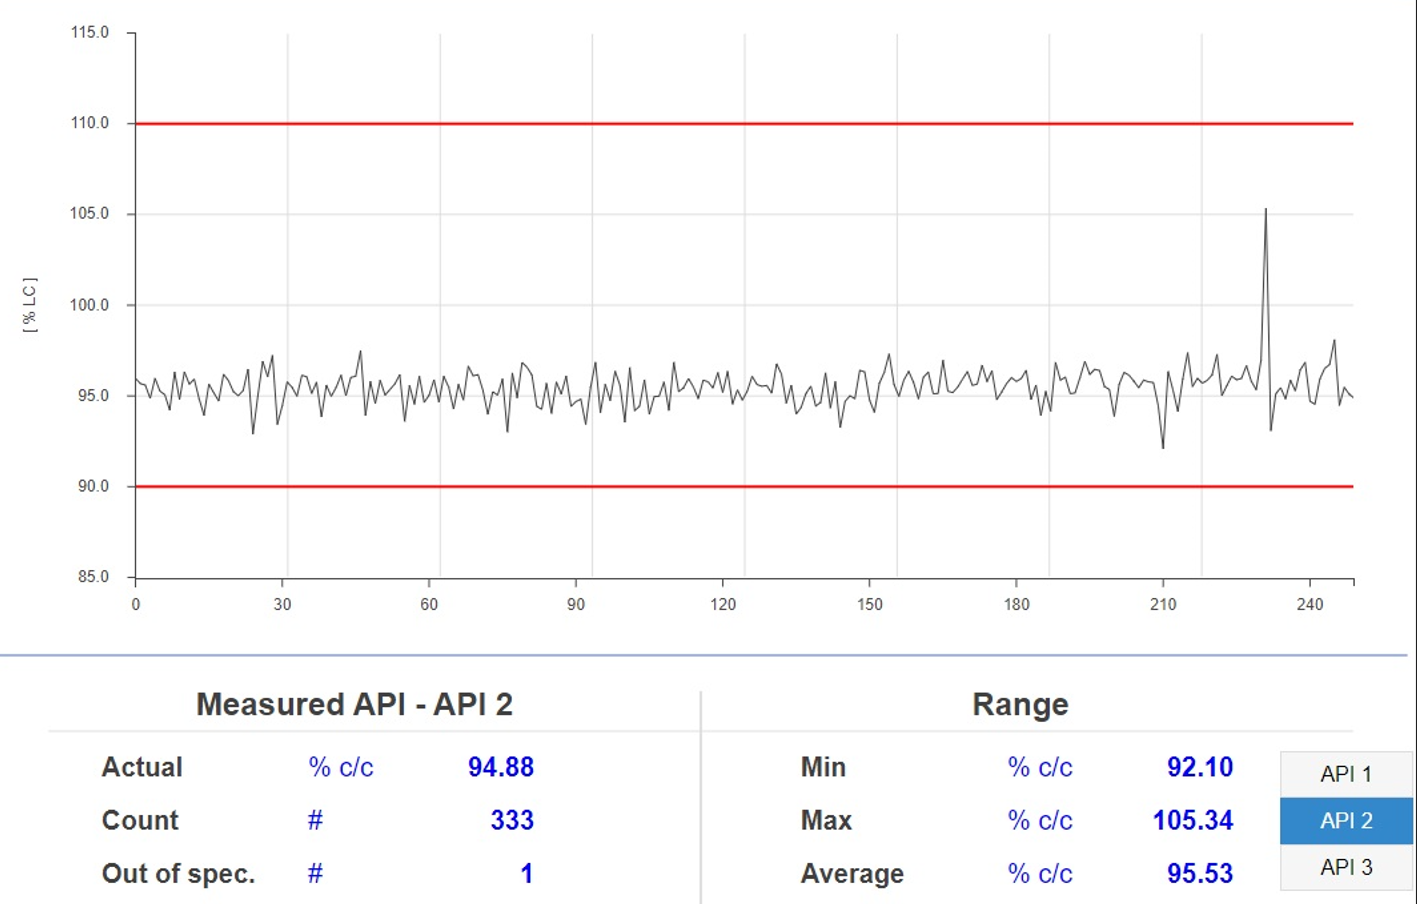Click the Actual value 94.88
Viewport: 1417px width, 904px height.
[501, 767]
